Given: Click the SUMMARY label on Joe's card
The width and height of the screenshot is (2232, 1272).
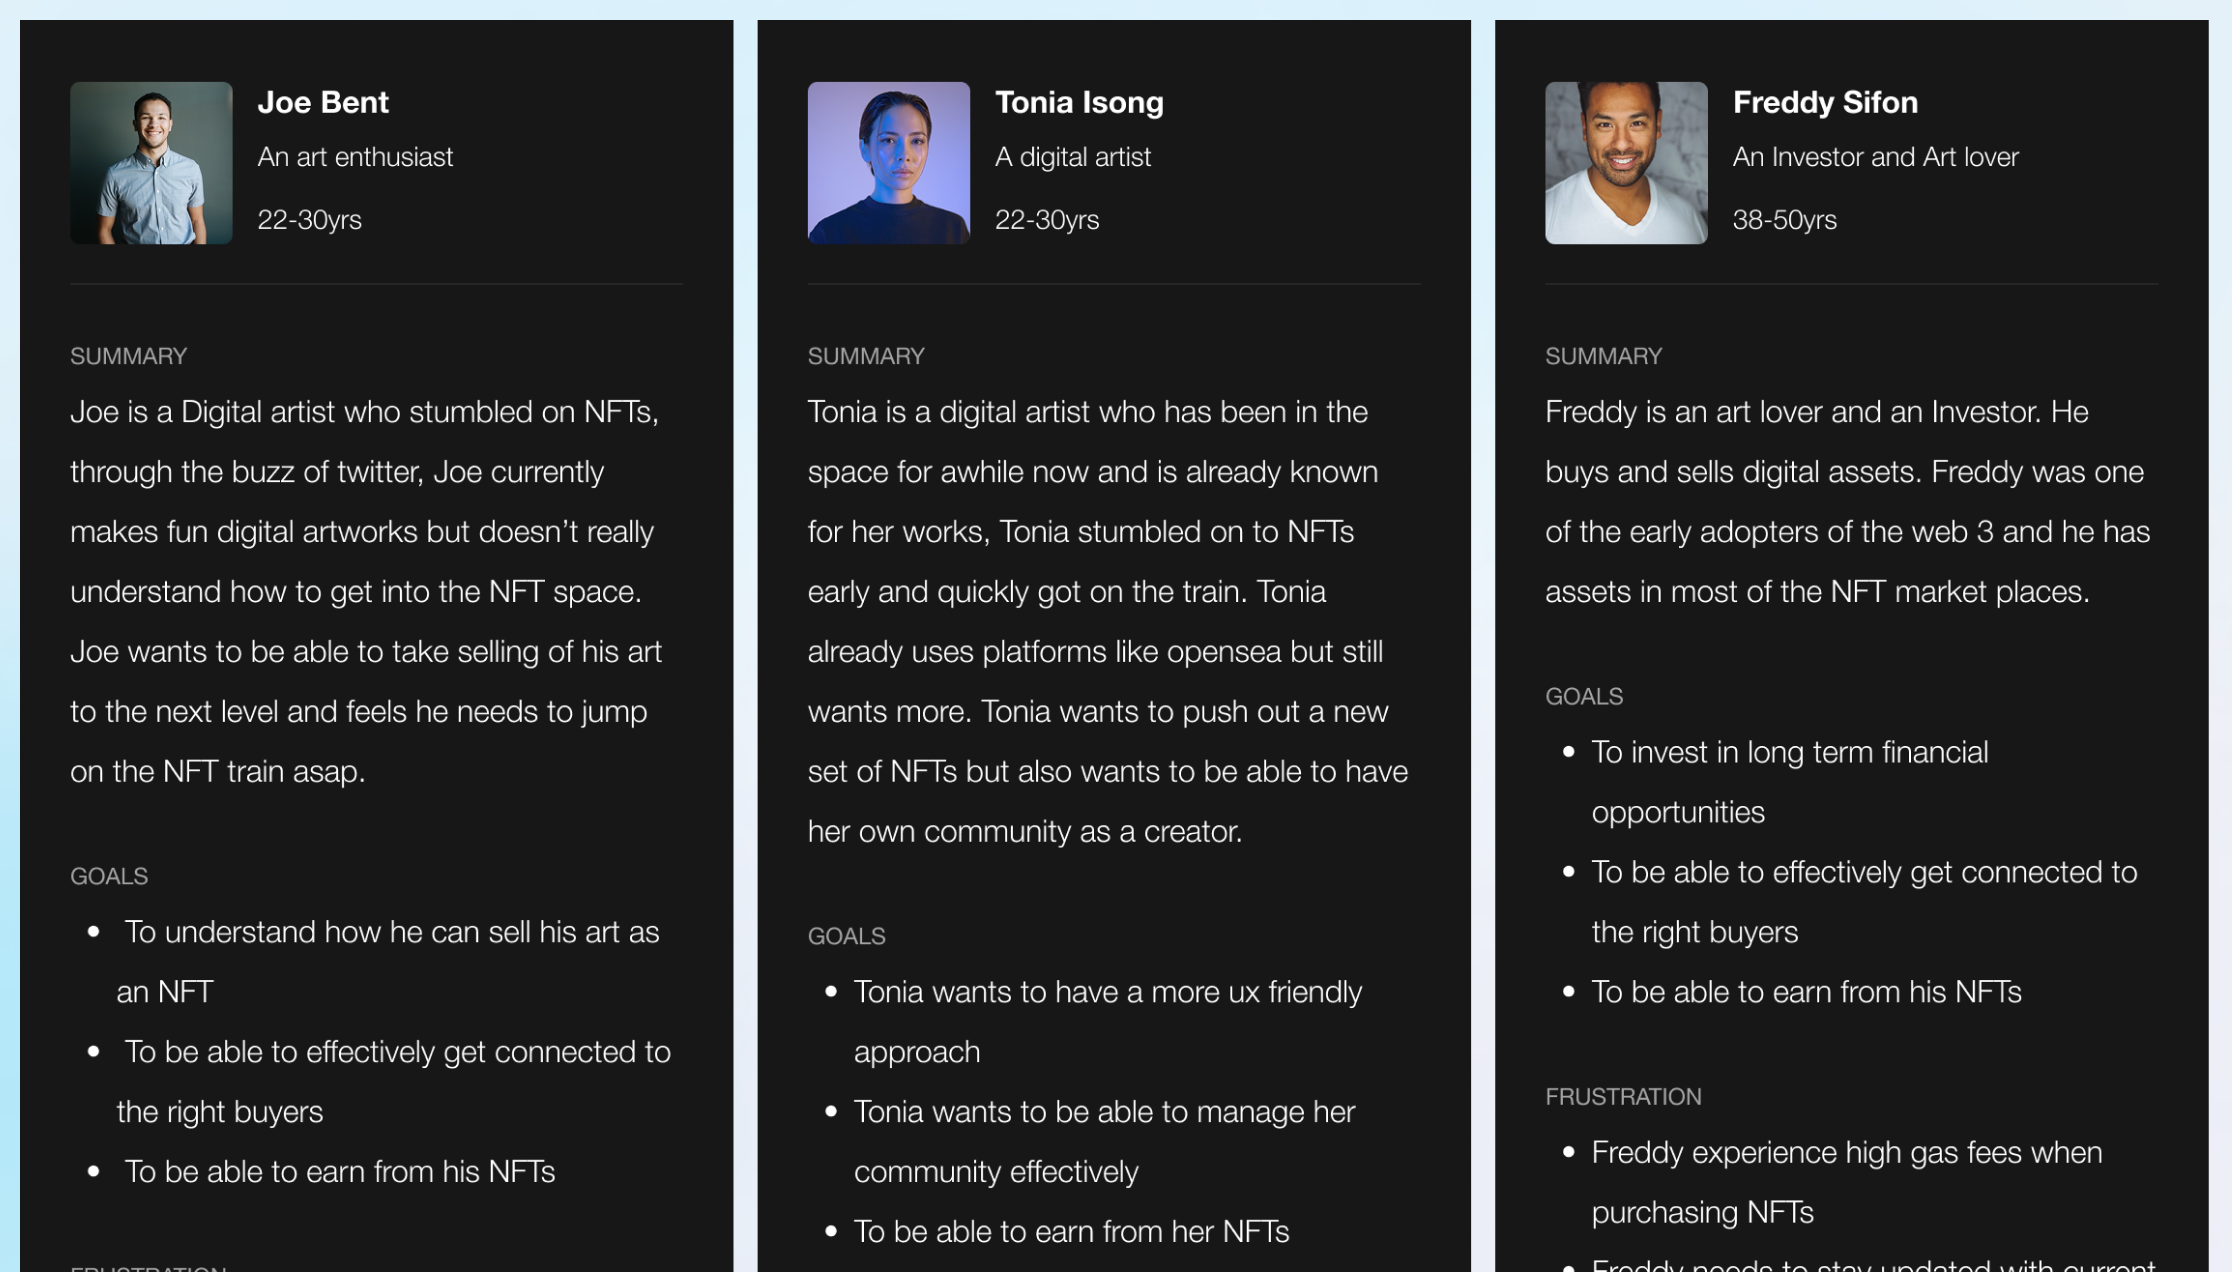Looking at the screenshot, I should [x=128, y=355].
